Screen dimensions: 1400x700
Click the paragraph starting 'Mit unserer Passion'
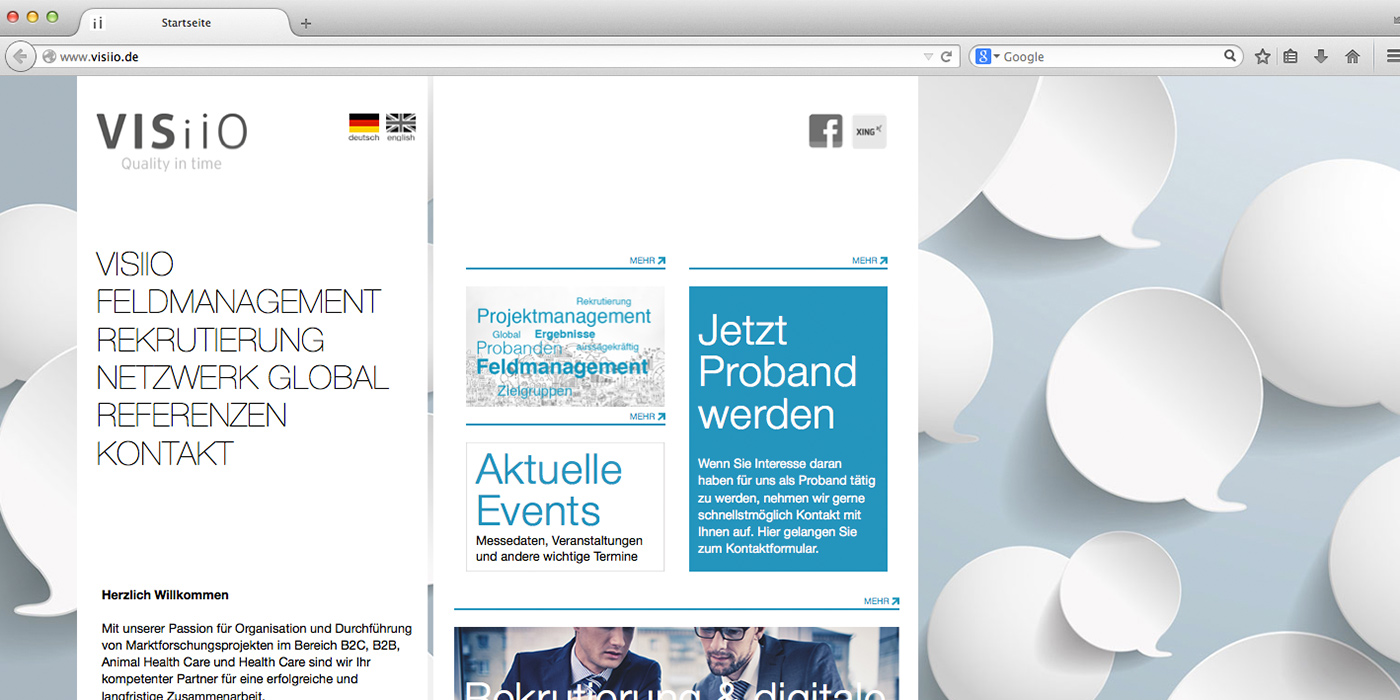[x=256, y=662]
